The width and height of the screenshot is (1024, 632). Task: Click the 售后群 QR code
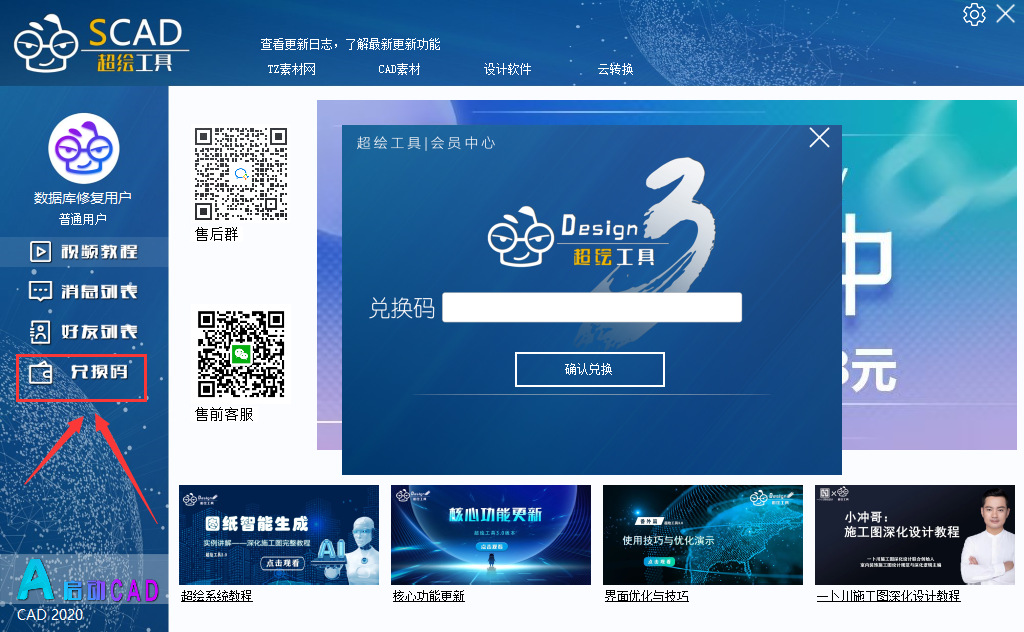click(241, 174)
